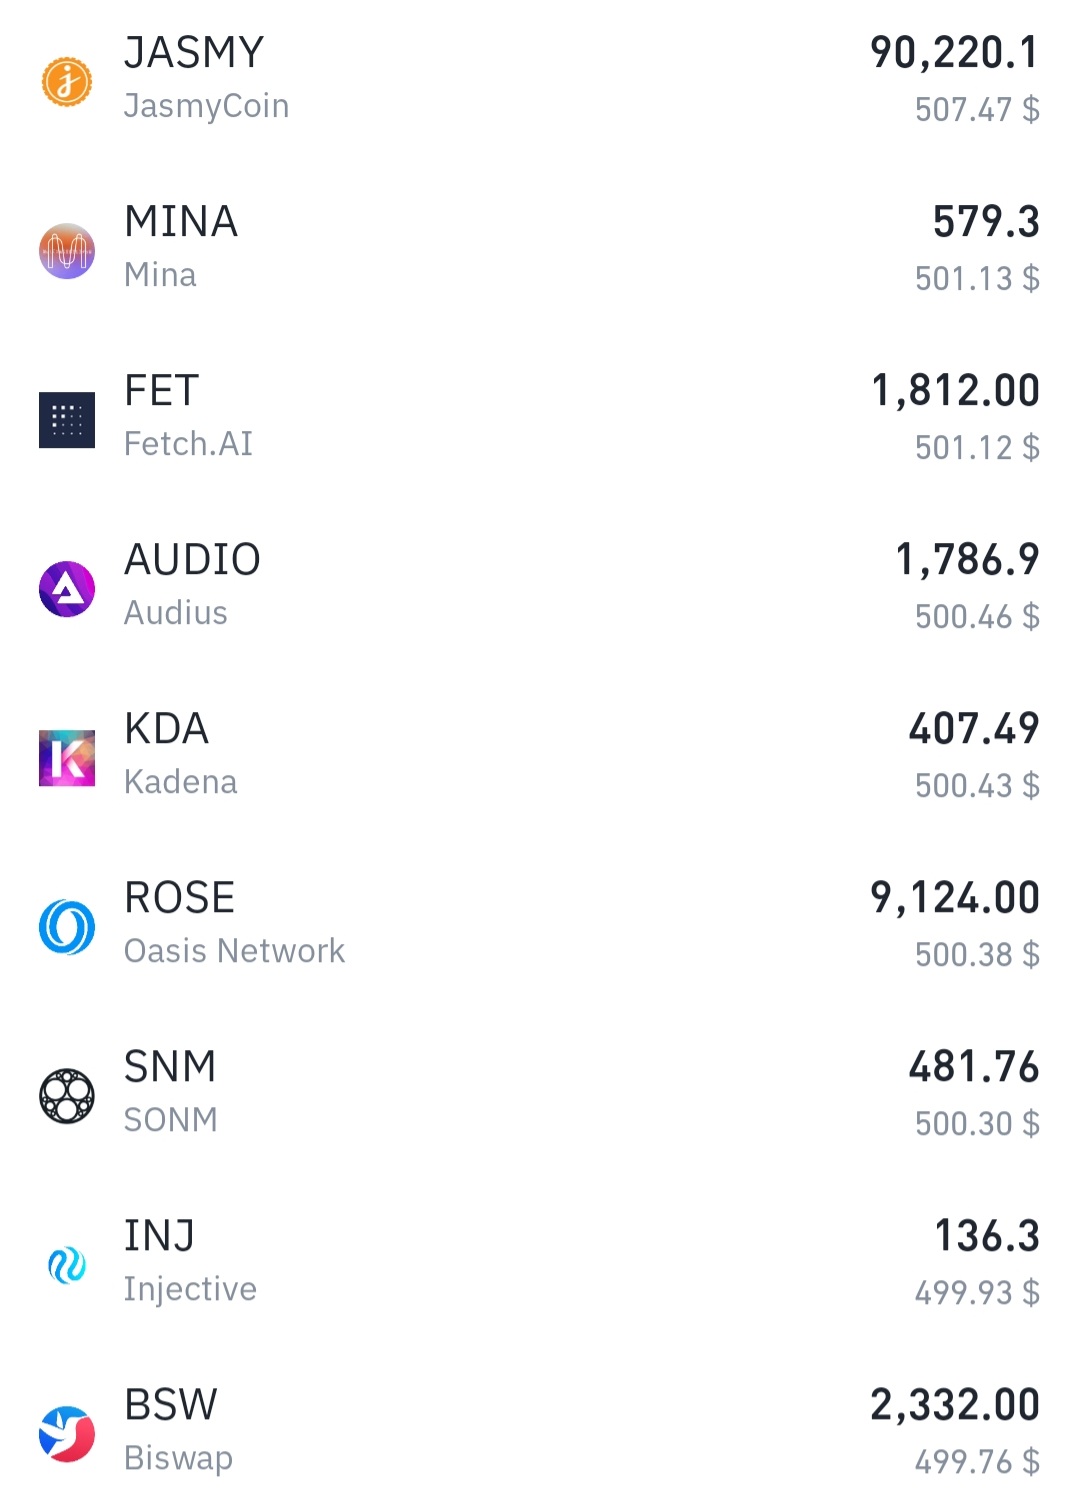Tap the JASMY balance 90,220.1
Screen dimensions: 1080x1509
(955, 53)
